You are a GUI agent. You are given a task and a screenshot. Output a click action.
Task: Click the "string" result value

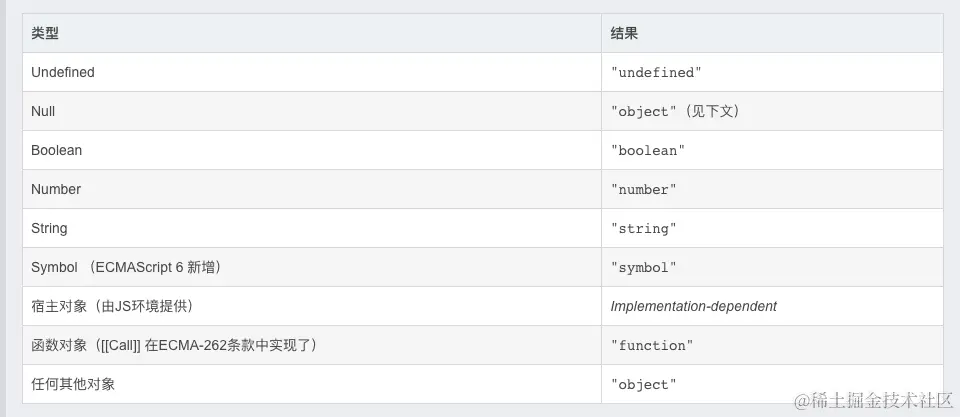click(x=644, y=229)
